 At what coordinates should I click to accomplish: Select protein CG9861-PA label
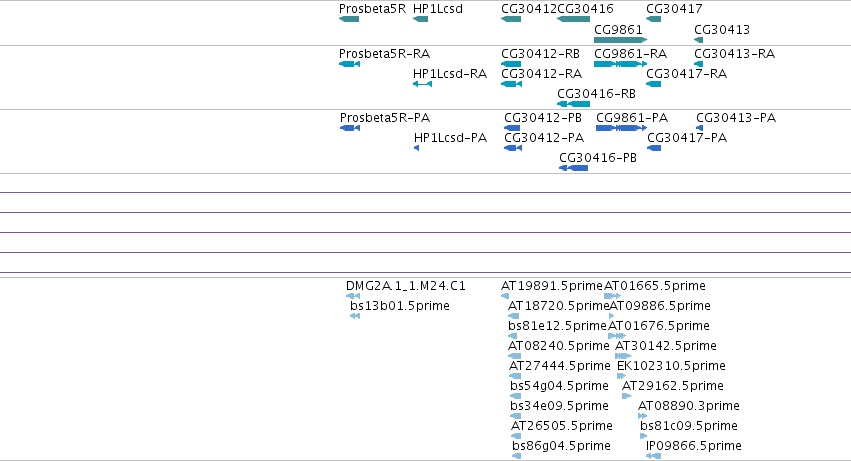click(632, 118)
